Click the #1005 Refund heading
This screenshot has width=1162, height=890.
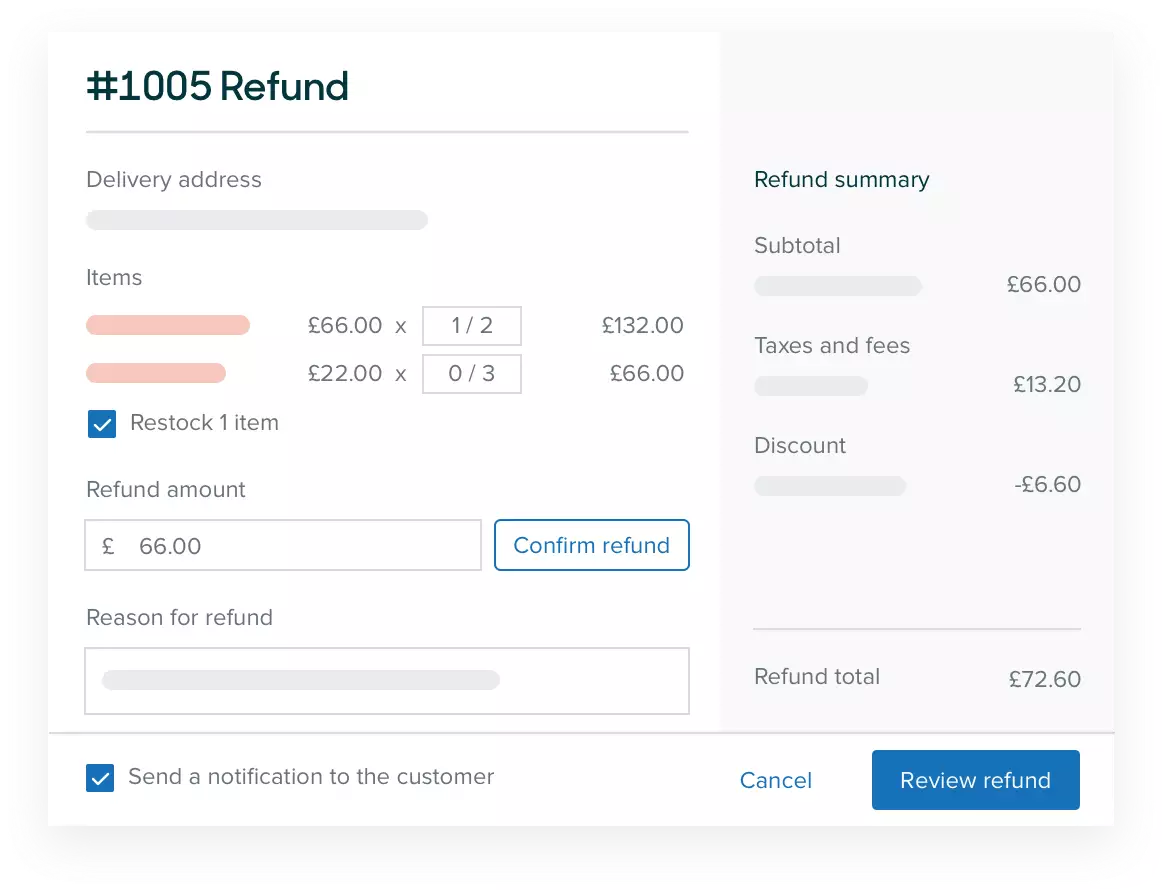point(217,86)
